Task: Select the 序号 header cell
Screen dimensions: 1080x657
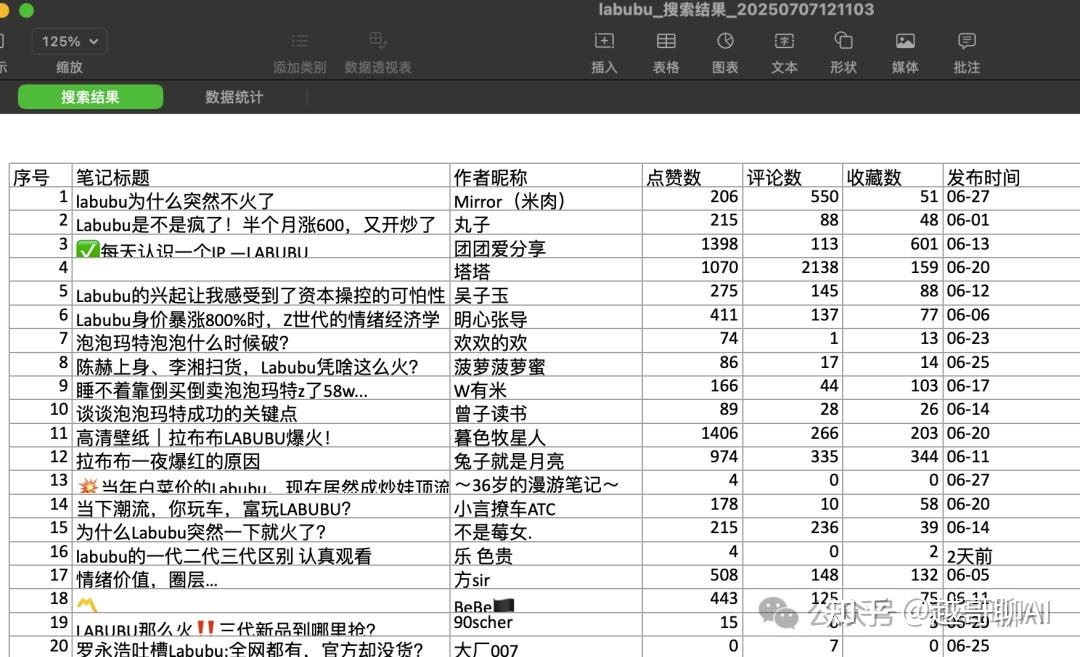Action: click(x=41, y=176)
